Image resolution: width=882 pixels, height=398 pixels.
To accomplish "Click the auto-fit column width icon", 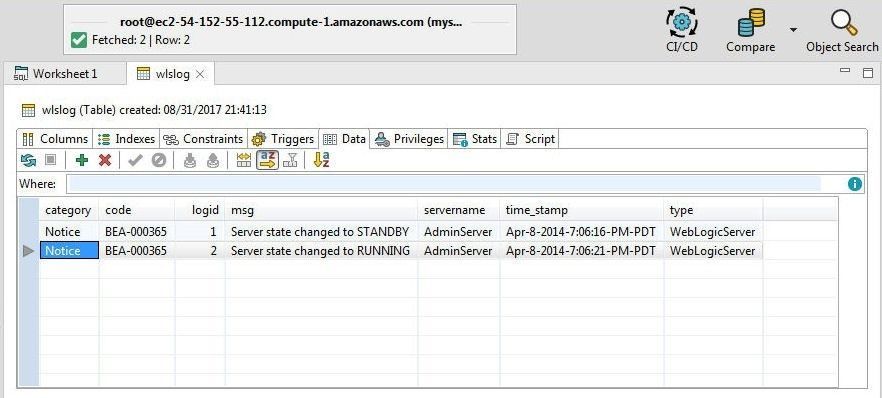I will tap(244, 161).
